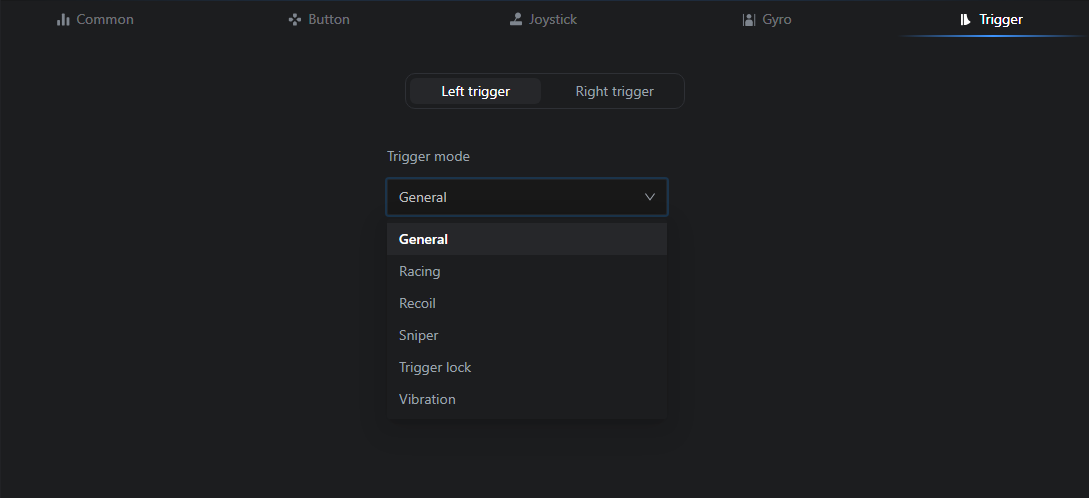Collapse the Trigger mode dropdown chevron

650,197
